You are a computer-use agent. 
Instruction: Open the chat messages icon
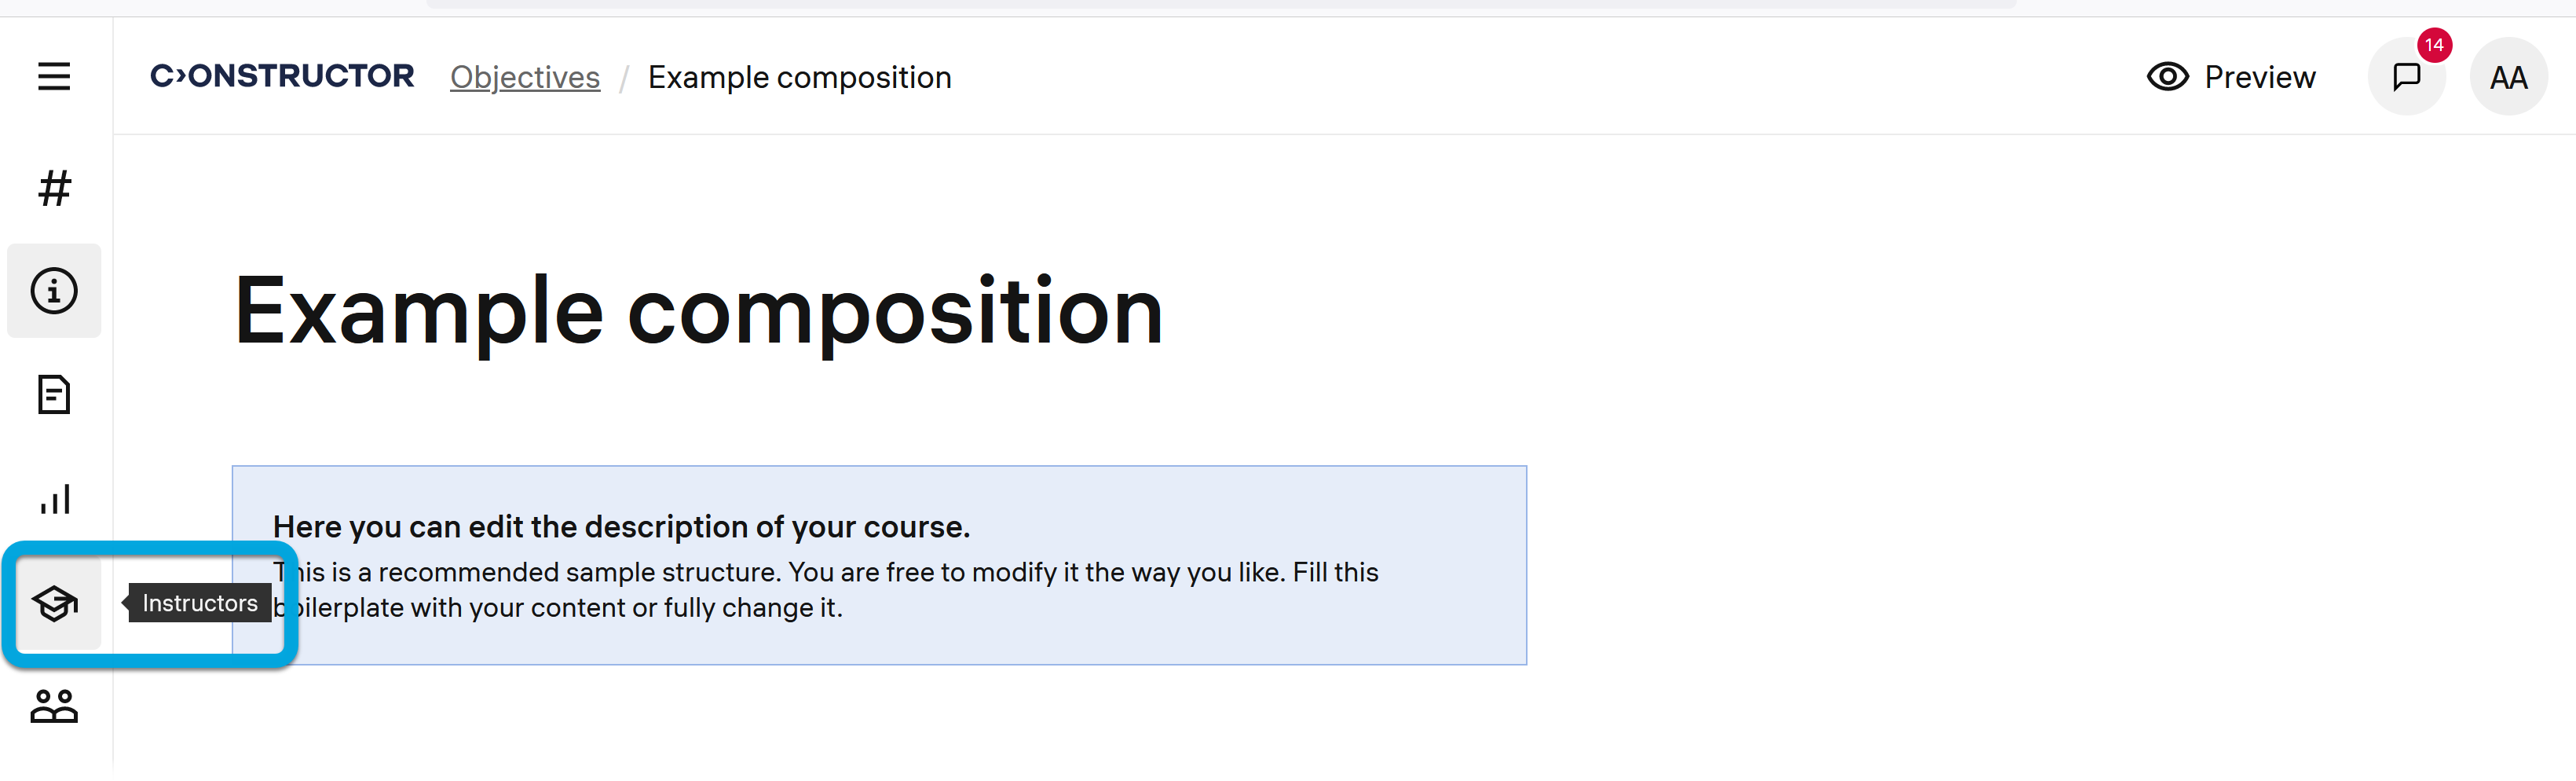coord(2405,77)
